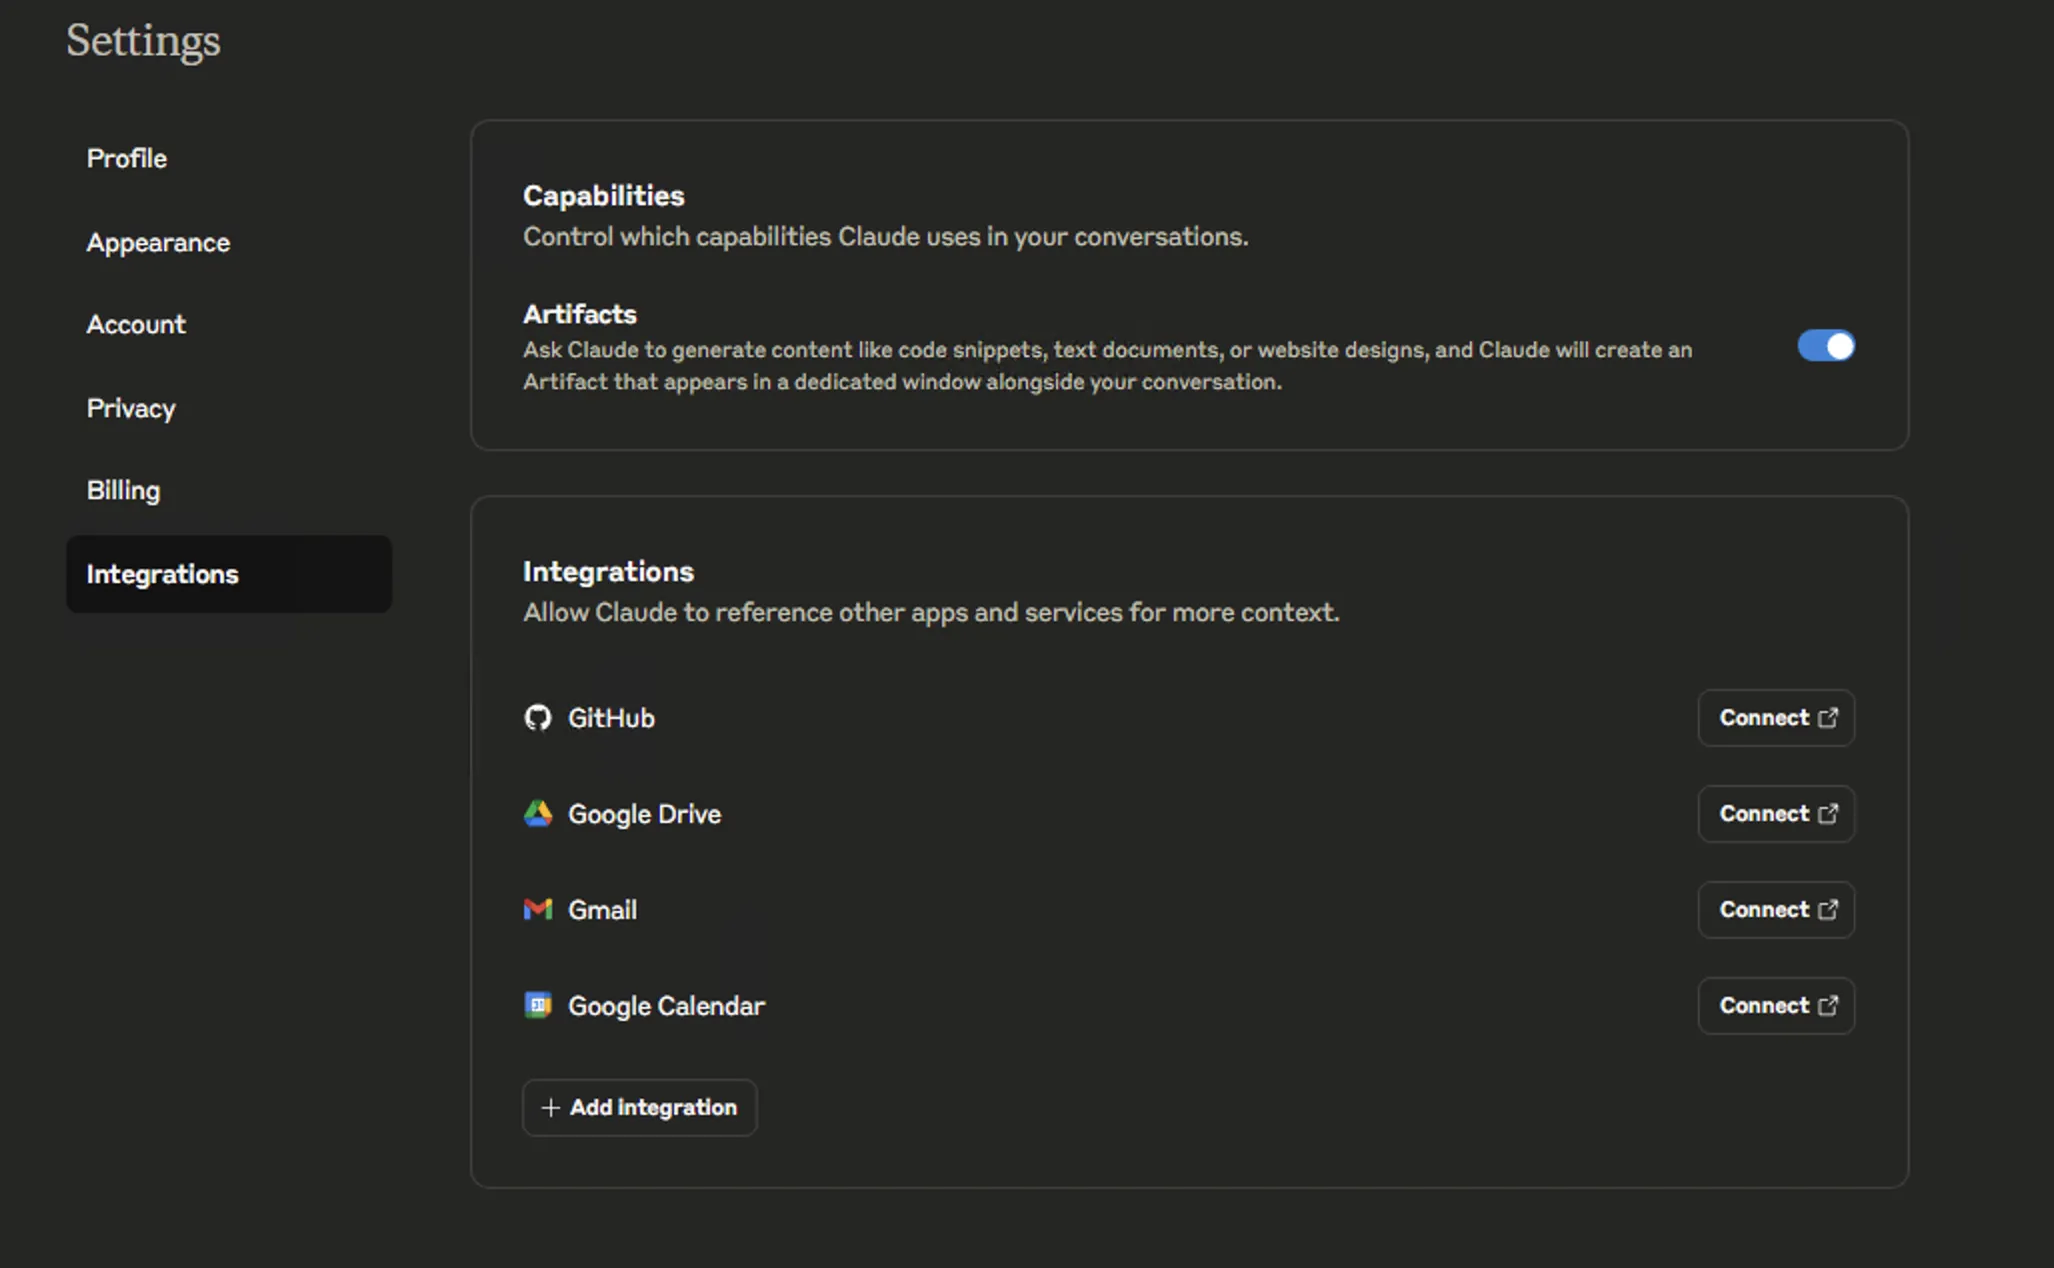Connect the GitHub integration
This screenshot has width=2054, height=1268.
1776,718
